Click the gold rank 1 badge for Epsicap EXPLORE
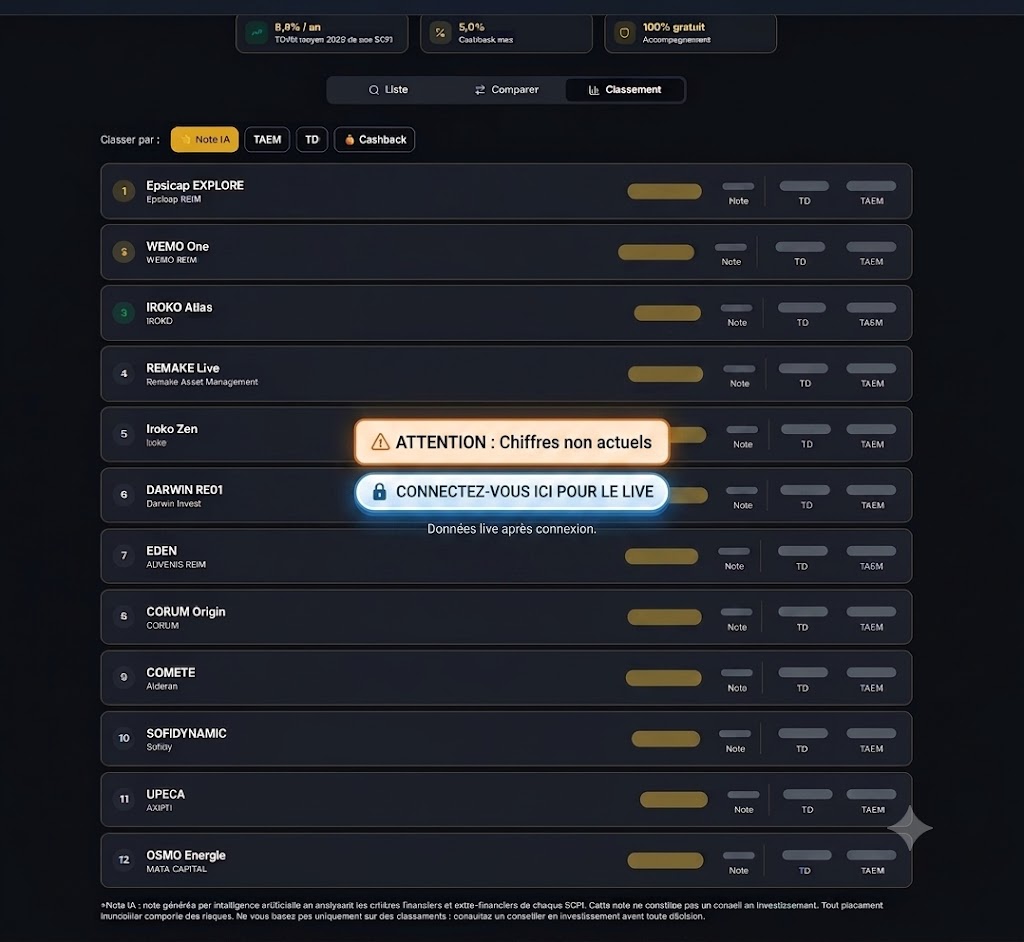Image resolution: width=1024 pixels, height=942 pixels. 124,191
